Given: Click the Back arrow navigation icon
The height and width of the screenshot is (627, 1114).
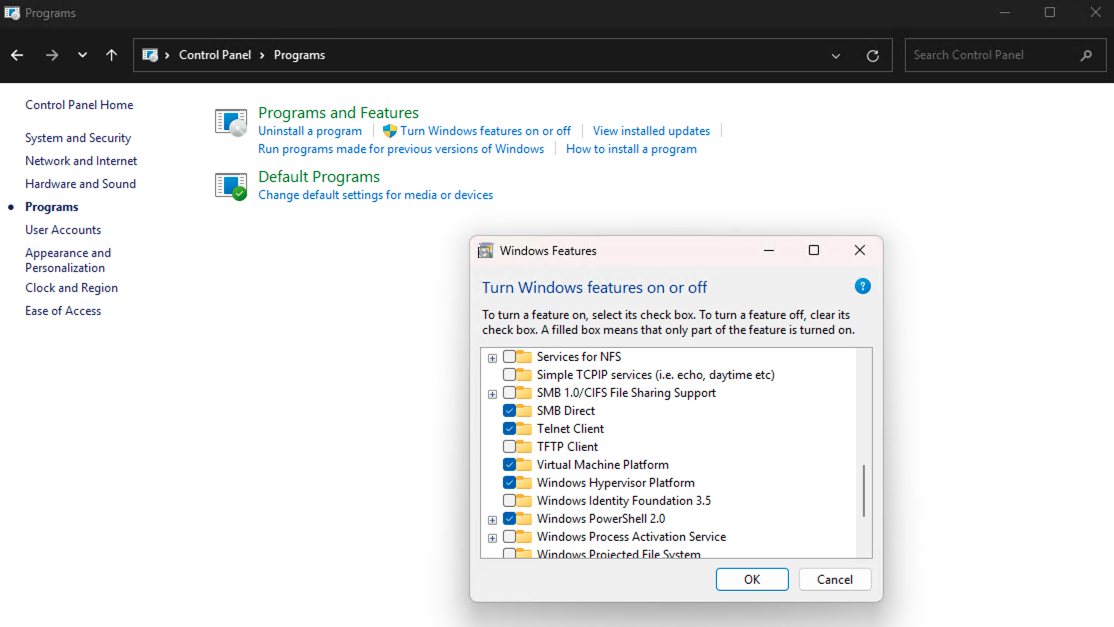Looking at the screenshot, I should 17,55.
